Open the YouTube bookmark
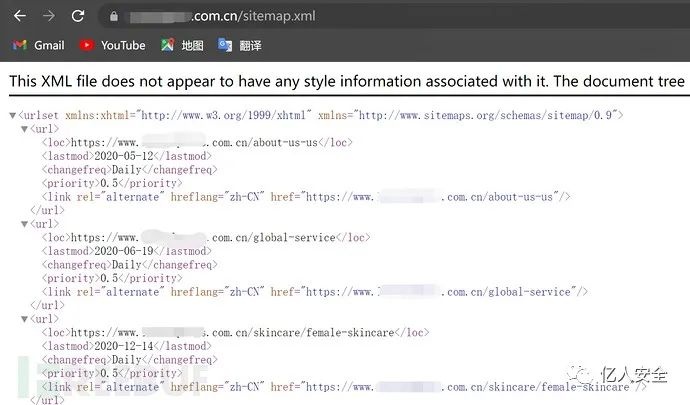The width and height of the screenshot is (690, 405). (112, 45)
